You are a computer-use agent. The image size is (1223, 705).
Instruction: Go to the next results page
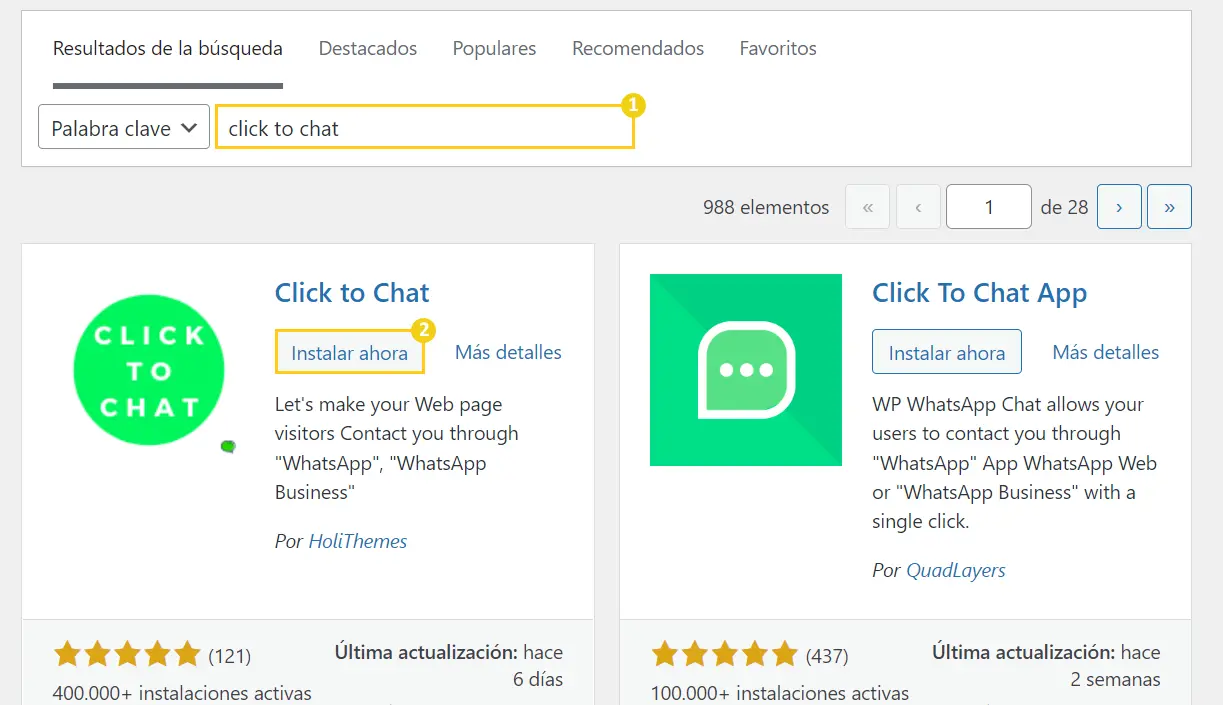point(1119,207)
